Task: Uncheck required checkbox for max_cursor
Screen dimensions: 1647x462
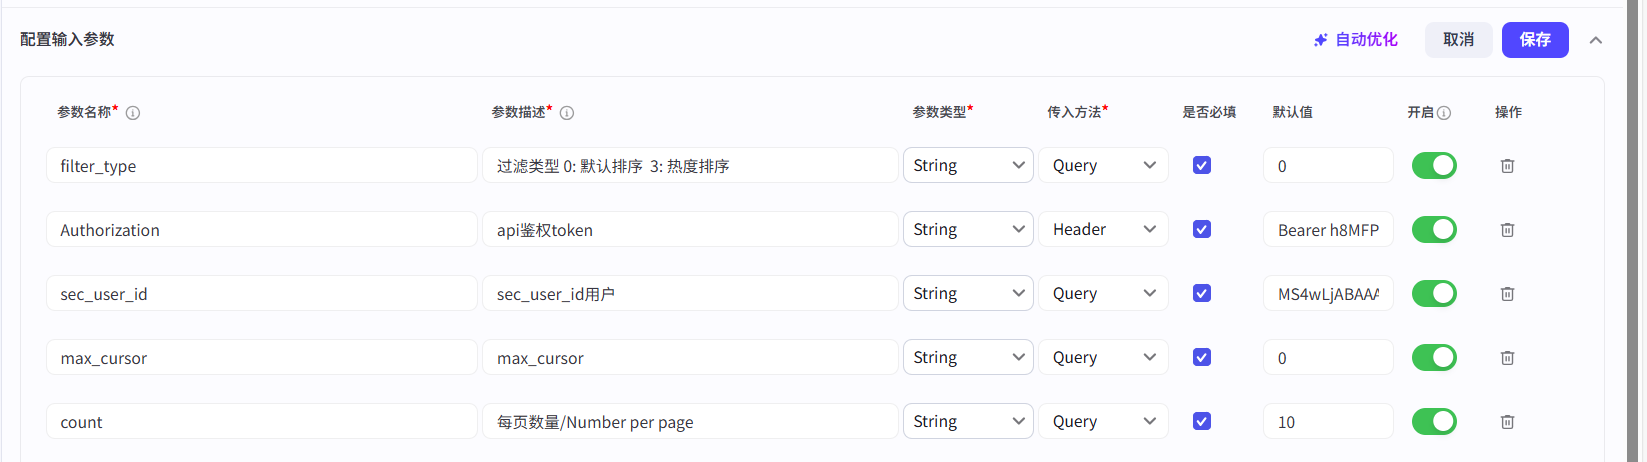Action: coord(1202,357)
